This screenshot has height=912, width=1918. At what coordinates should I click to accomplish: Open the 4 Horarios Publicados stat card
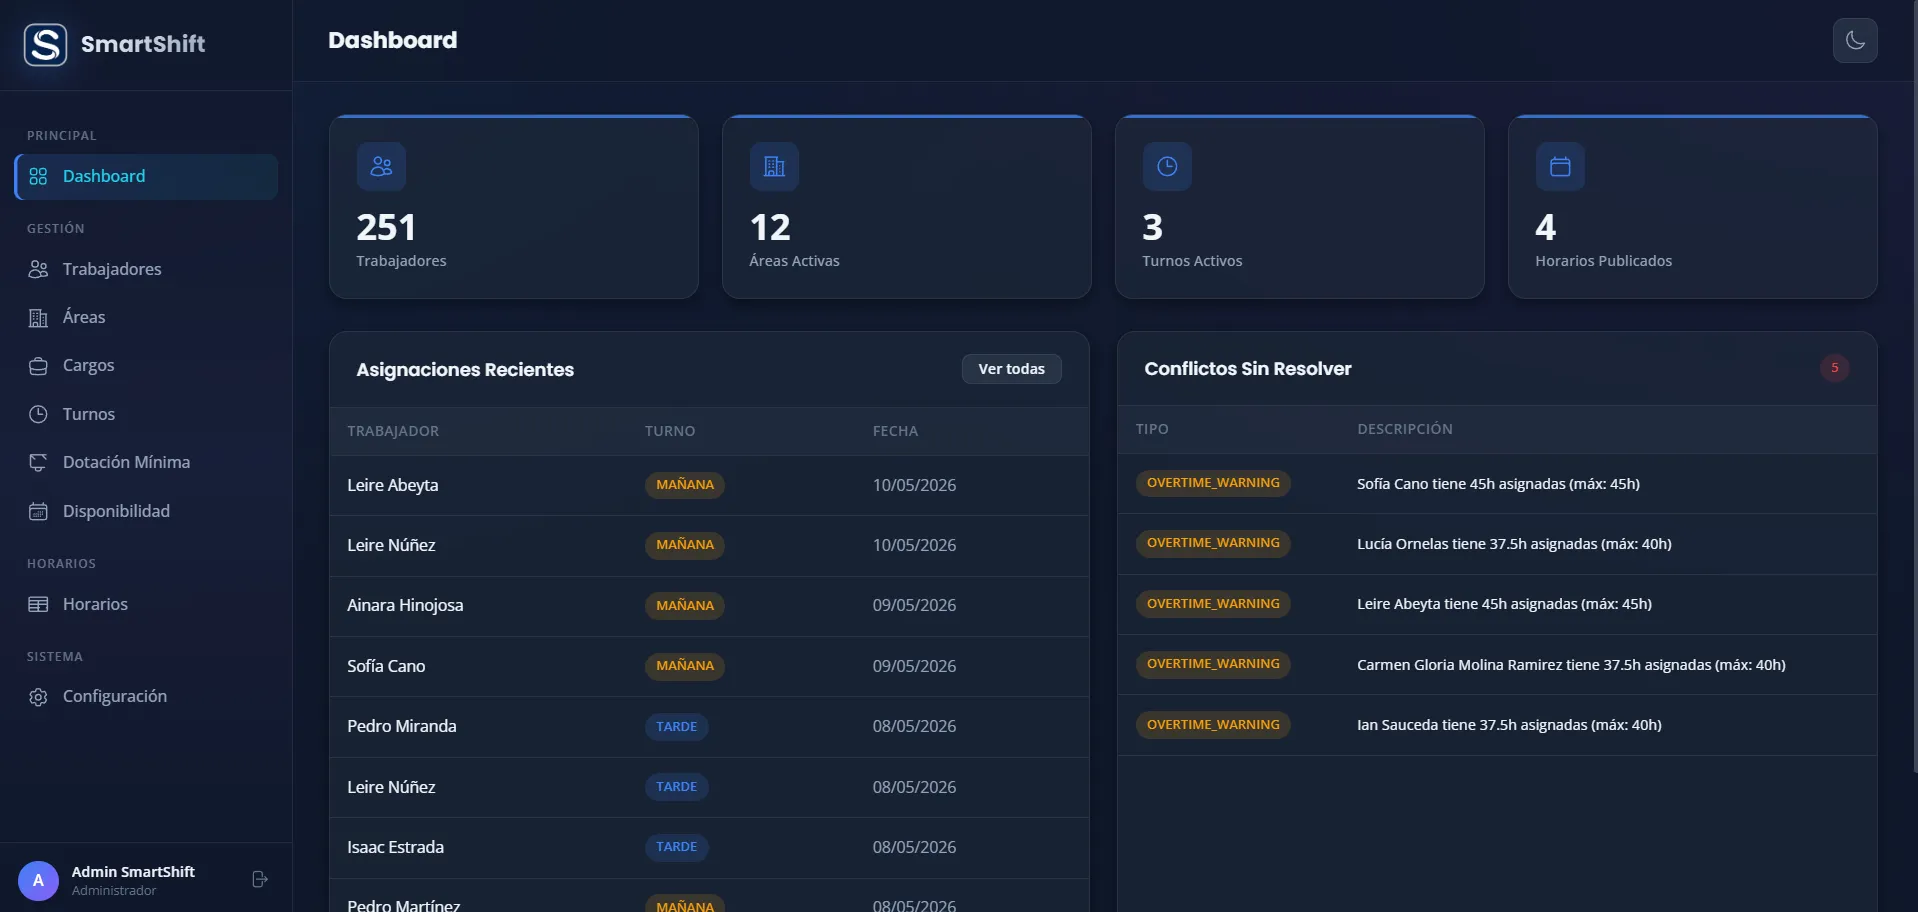coord(1693,207)
